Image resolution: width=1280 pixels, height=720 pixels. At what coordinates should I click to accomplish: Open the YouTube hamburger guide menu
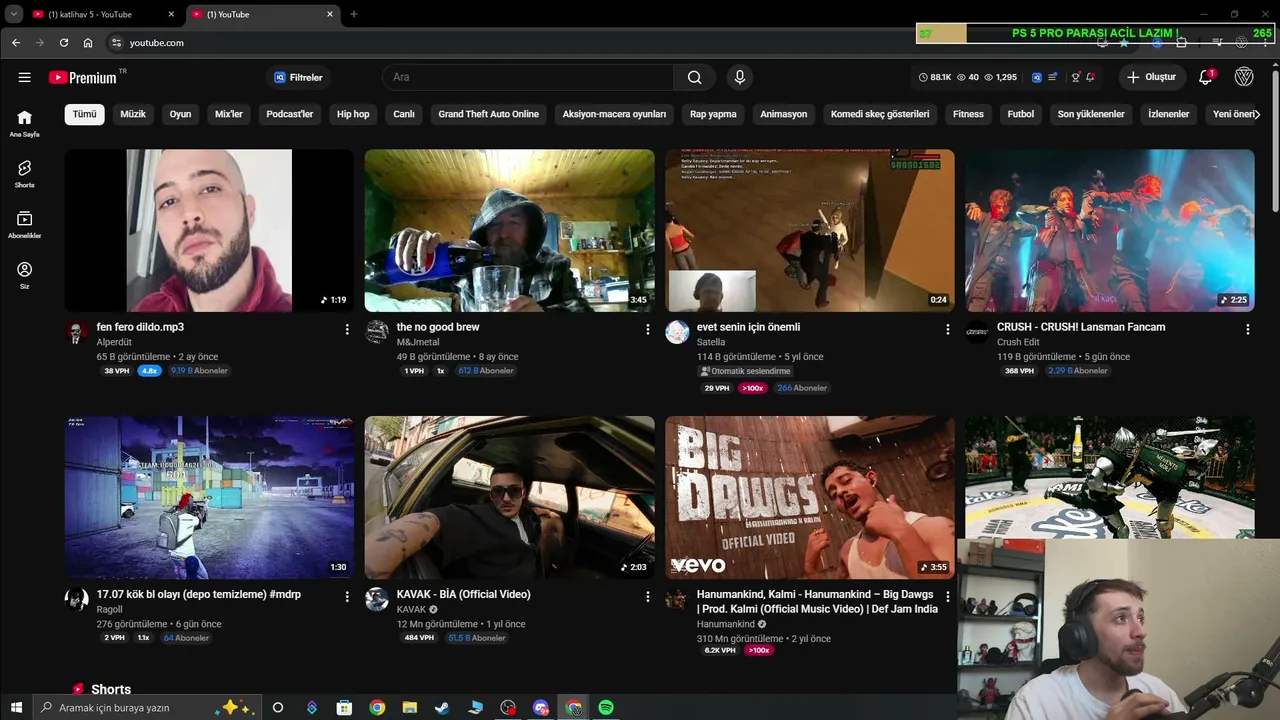pos(24,77)
